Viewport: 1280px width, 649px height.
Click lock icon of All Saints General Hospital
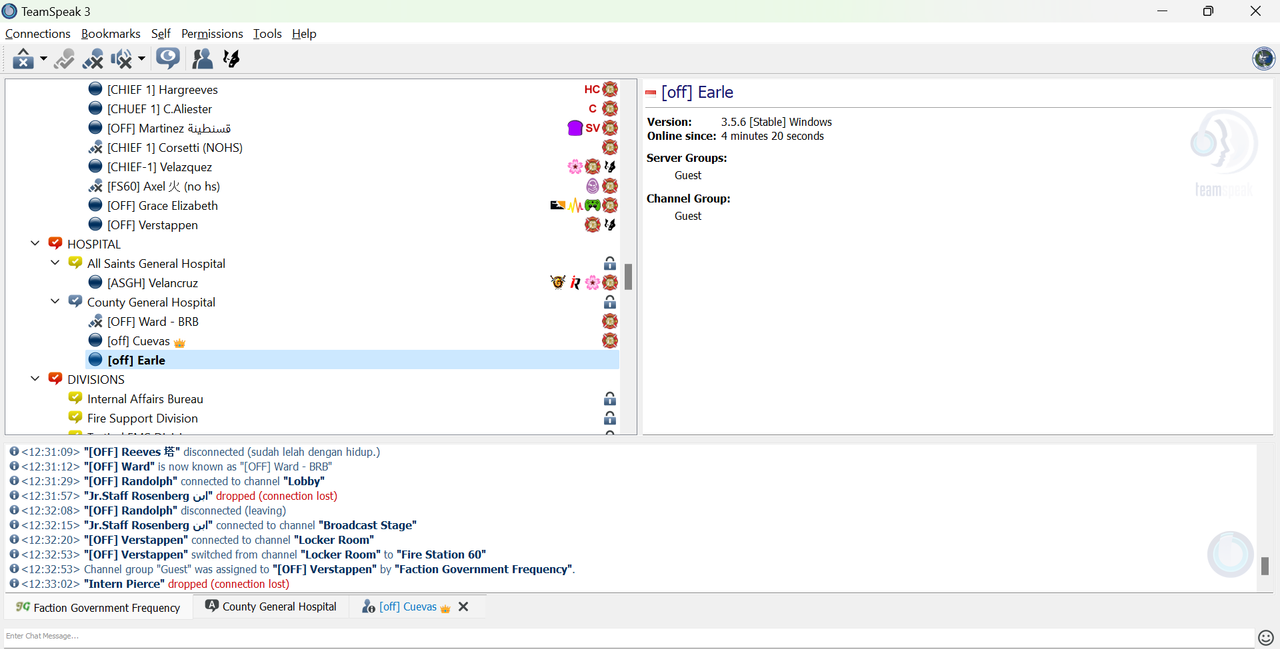click(610, 263)
